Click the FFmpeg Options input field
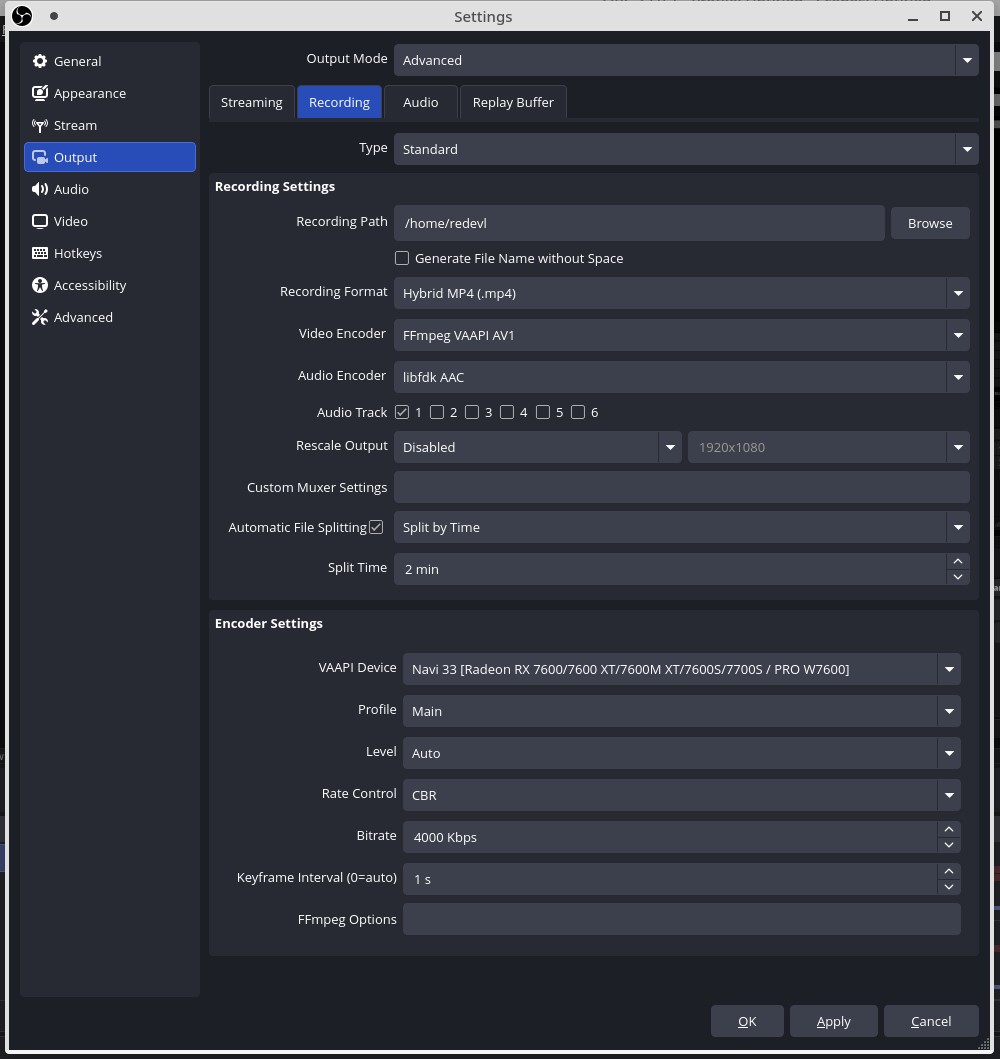Image resolution: width=1000 pixels, height=1059 pixels. pyautogui.click(x=682, y=919)
